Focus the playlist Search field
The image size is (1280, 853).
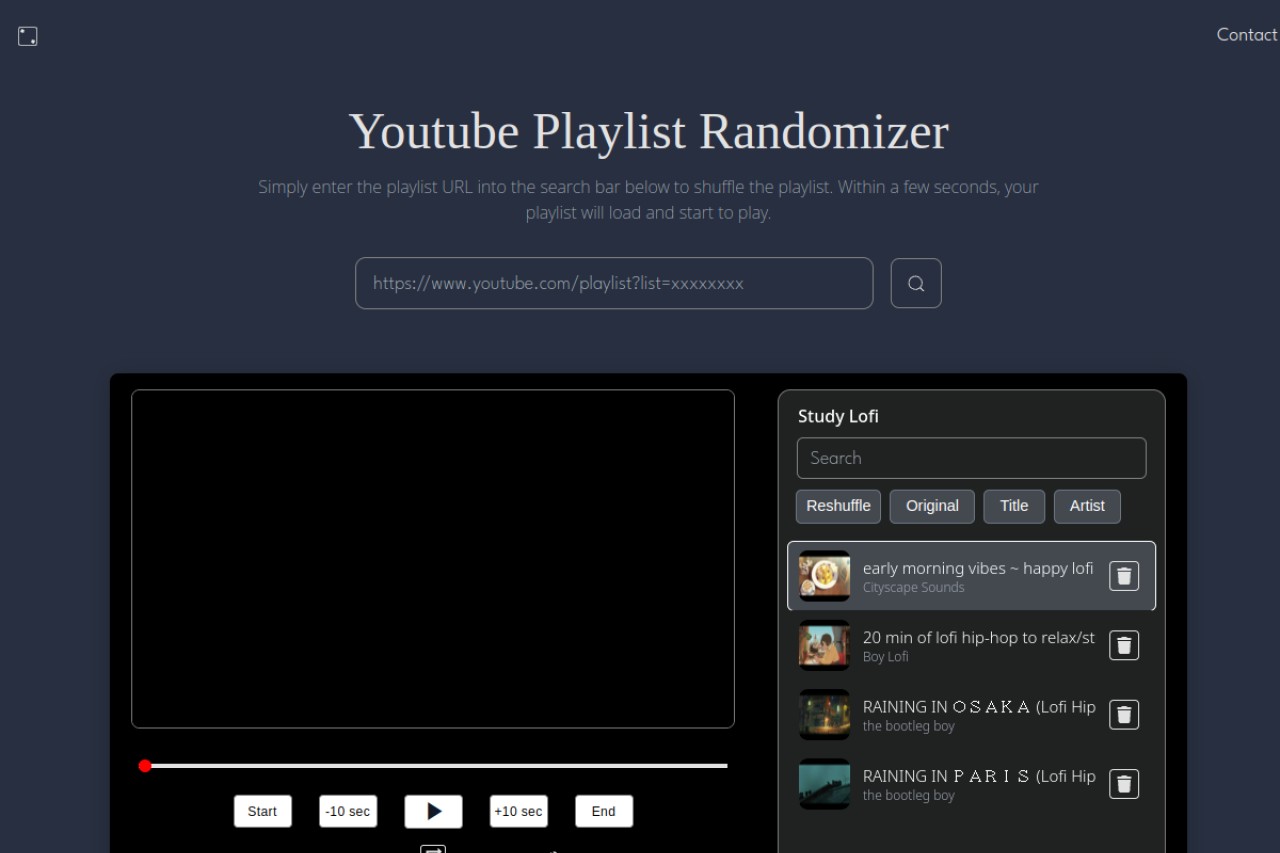(x=971, y=458)
